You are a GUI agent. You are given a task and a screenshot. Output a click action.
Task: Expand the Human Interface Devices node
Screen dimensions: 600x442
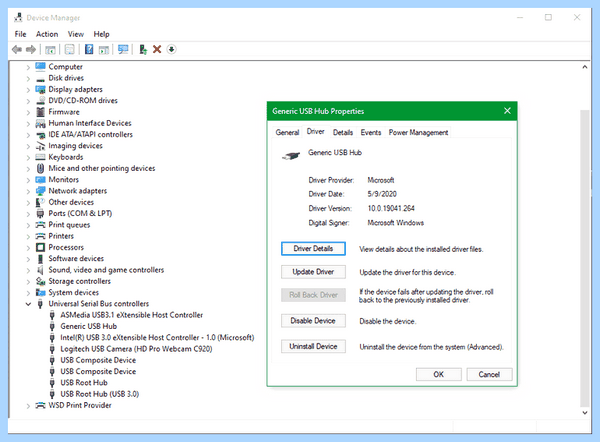[28, 124]
